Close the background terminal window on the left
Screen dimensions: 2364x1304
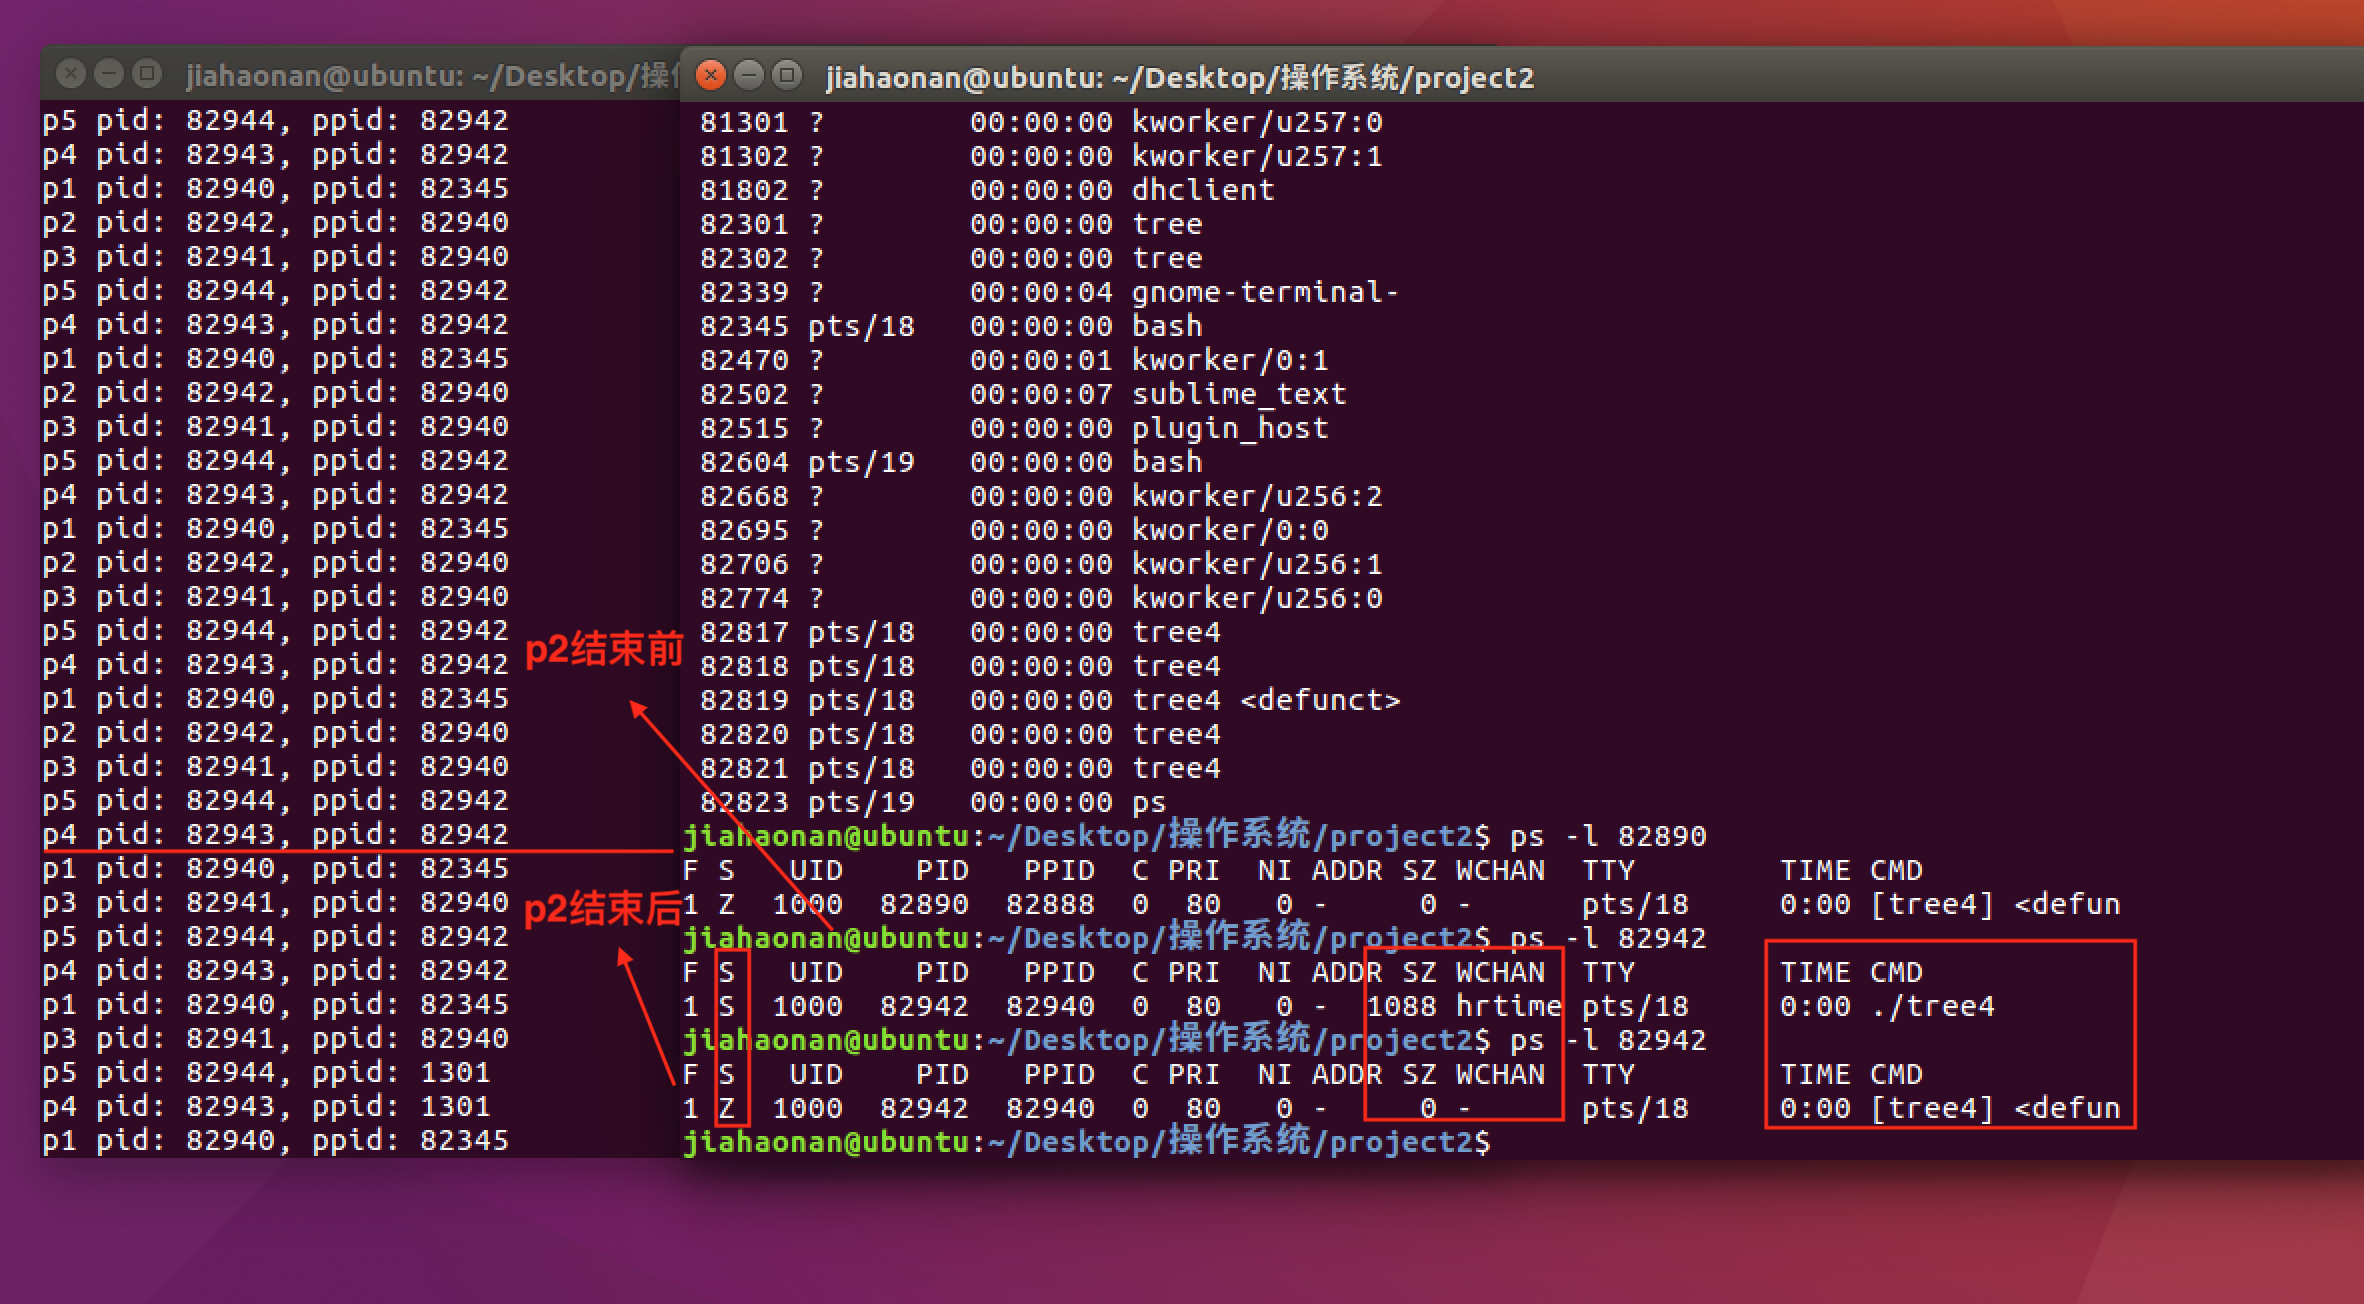pyautogui.click(x=71, y=73)
